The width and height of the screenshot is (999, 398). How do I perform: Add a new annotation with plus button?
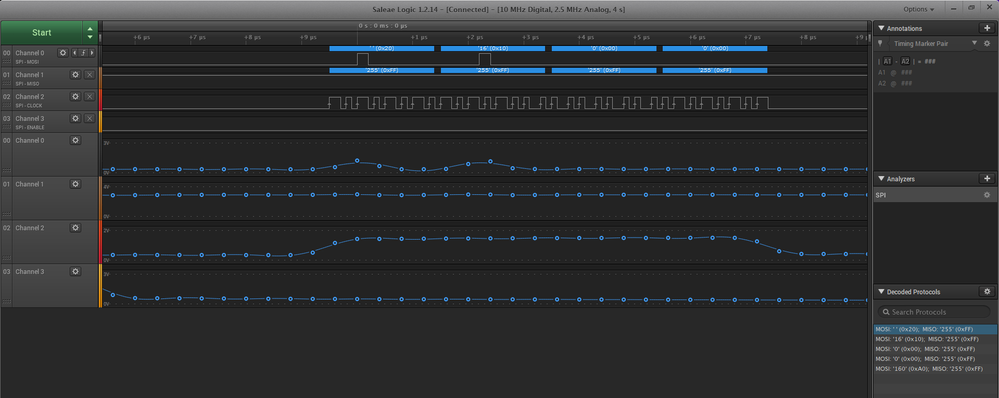(x=986, y=28)
